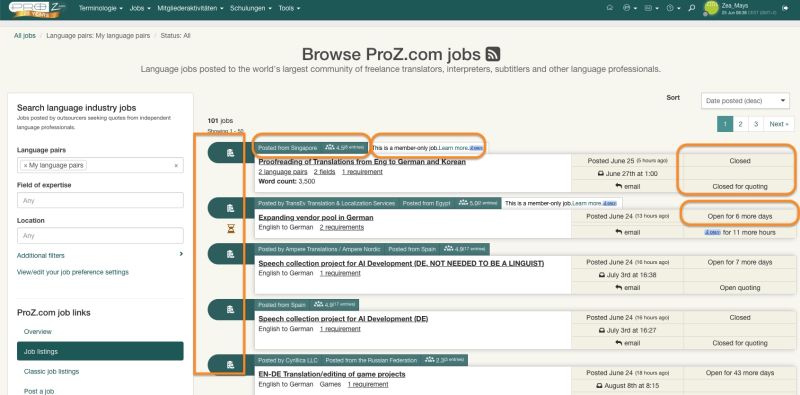800x395 pixels.
Task: Clear the Language pairs field with its x
Action: click(176, 165)
